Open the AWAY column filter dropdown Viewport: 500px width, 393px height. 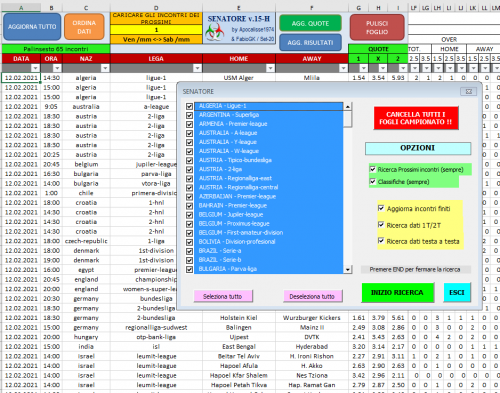click(343, 68)
